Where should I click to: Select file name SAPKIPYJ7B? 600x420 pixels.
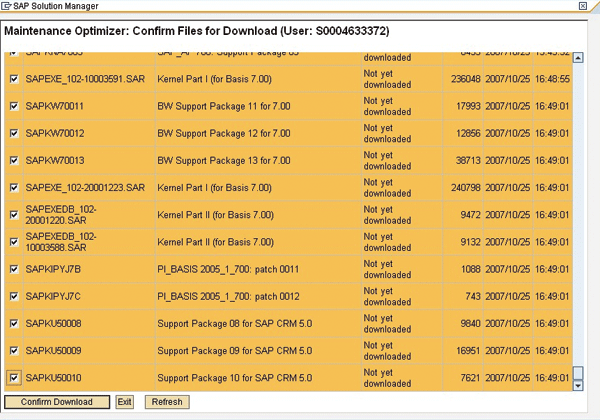pyautogui.click(x=53, y=269)
